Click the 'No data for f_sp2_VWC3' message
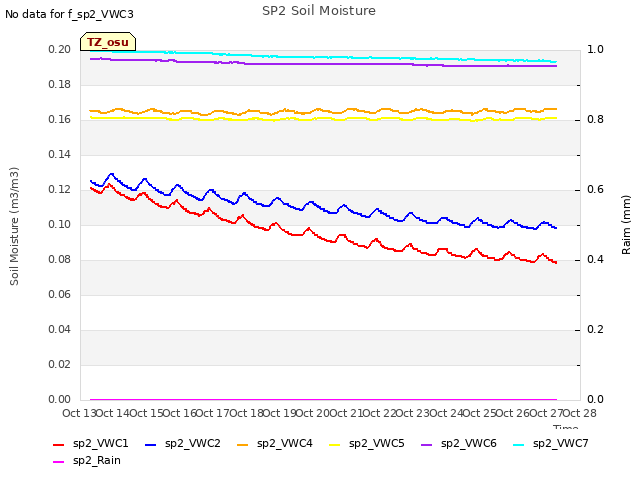This screenshot has height=480, width=640. 69,14
